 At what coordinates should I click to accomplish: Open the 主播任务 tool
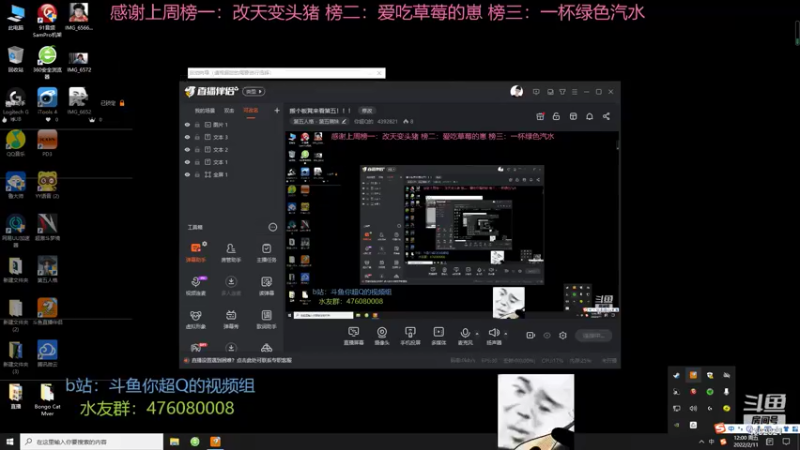point(266,252)
